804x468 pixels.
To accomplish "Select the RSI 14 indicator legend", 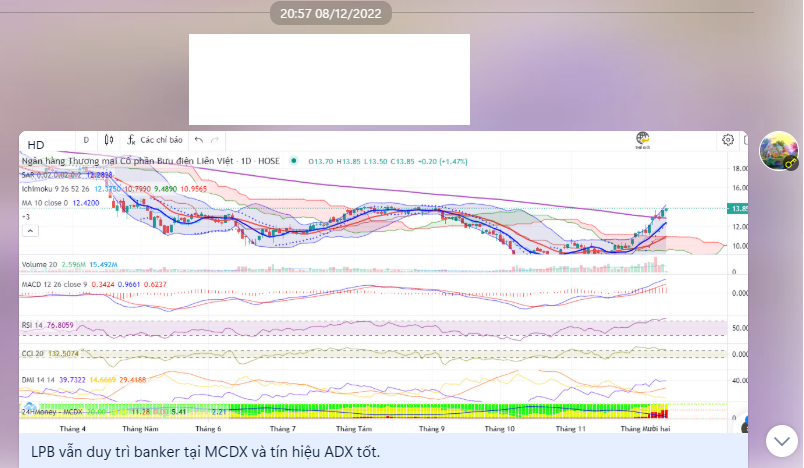I will pos(47,325).
